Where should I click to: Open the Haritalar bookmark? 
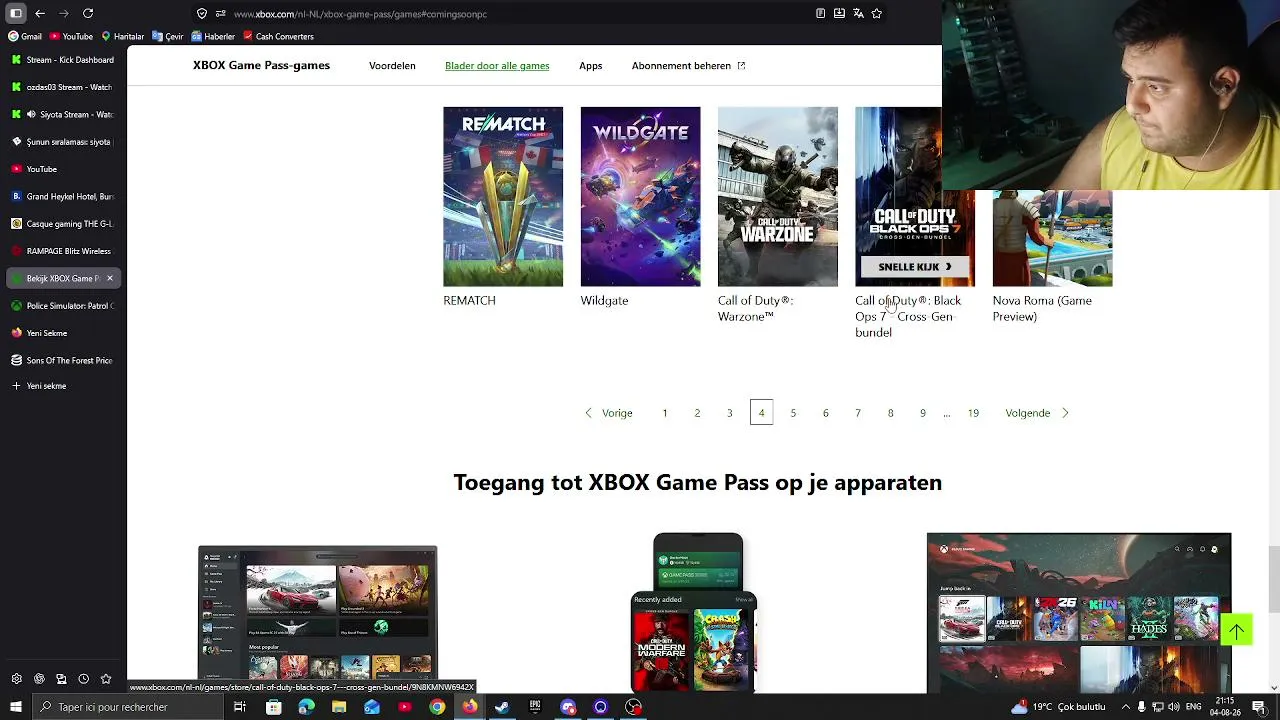click(x=123, y=37)
